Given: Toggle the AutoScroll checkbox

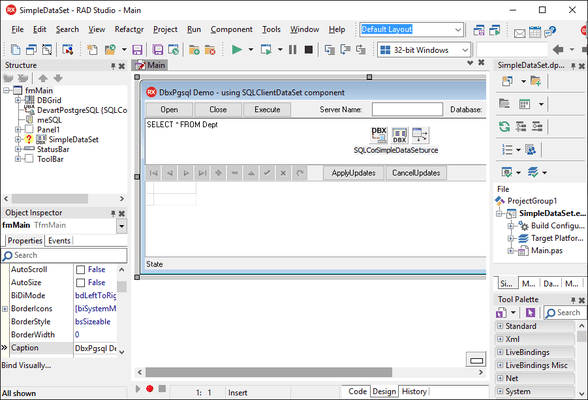Looking at the screenshot, I should 80,270.
